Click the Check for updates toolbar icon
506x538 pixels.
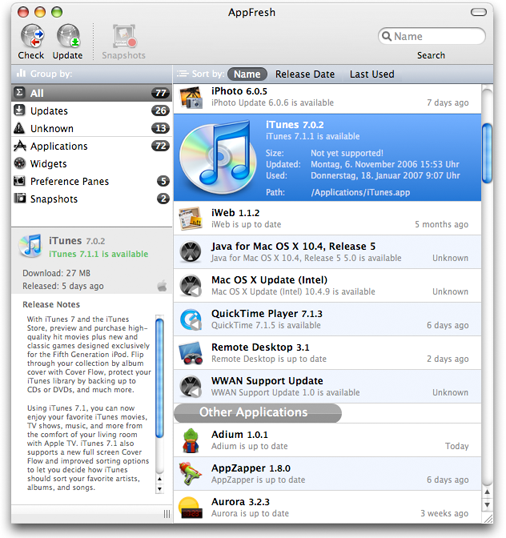tap(32, 36)
